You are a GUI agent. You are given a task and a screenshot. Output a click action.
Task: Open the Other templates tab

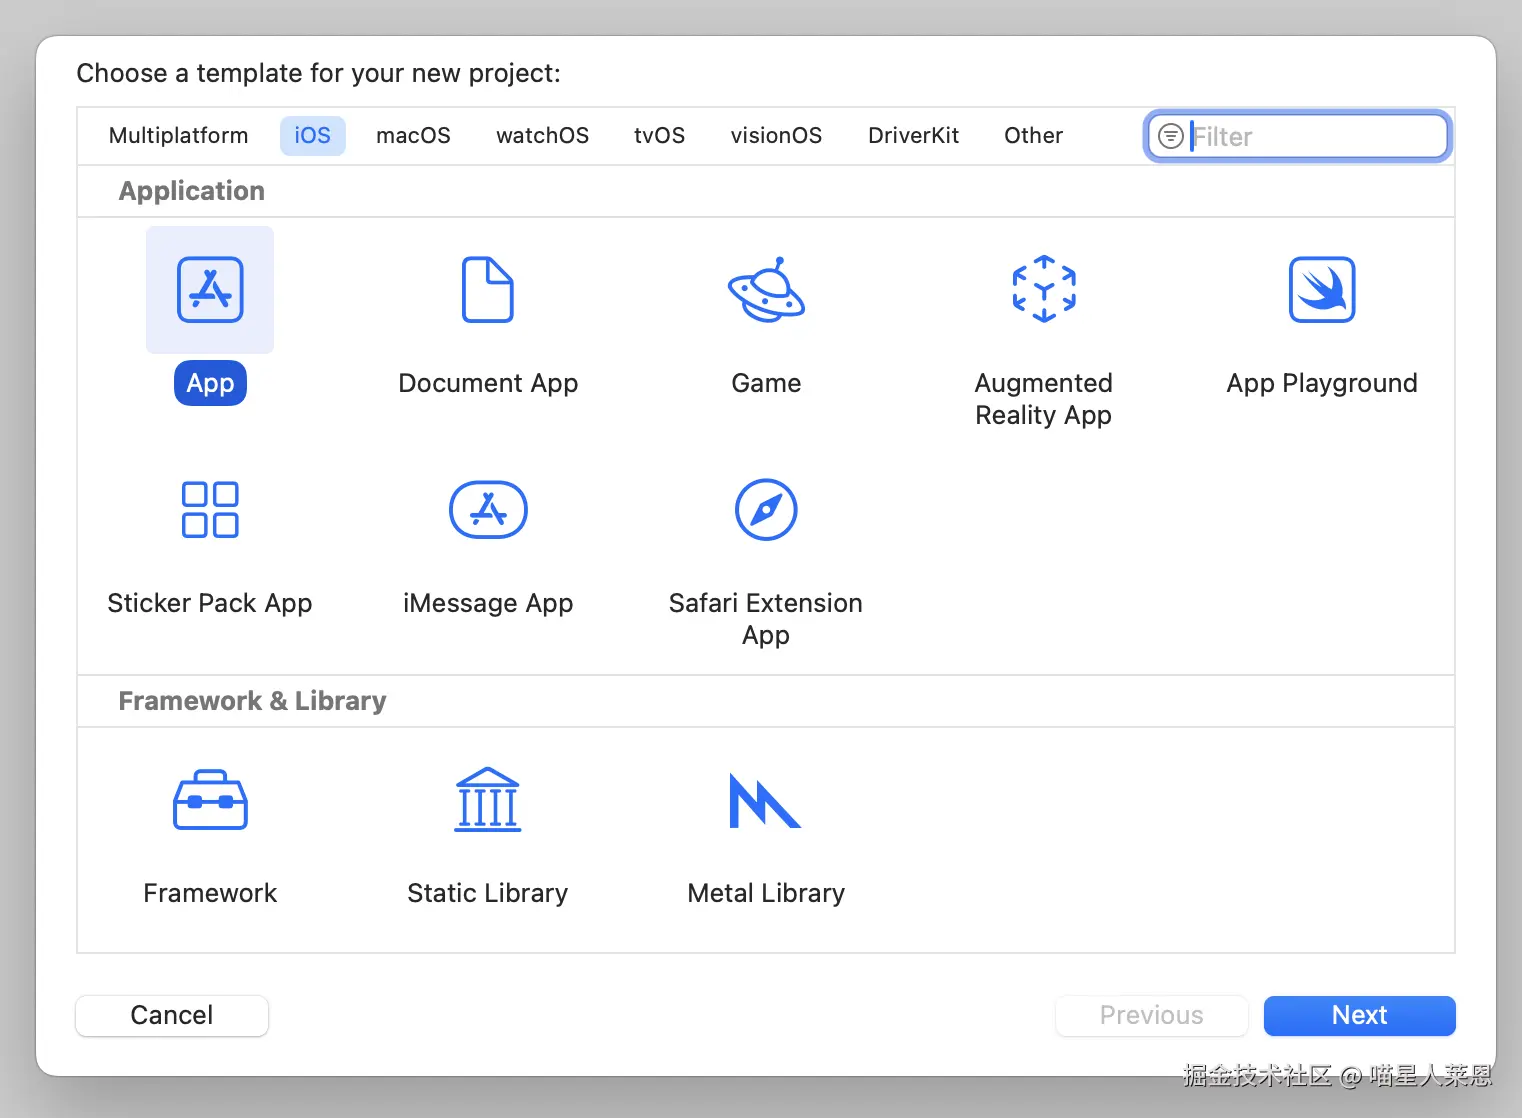pos(1033,136)
